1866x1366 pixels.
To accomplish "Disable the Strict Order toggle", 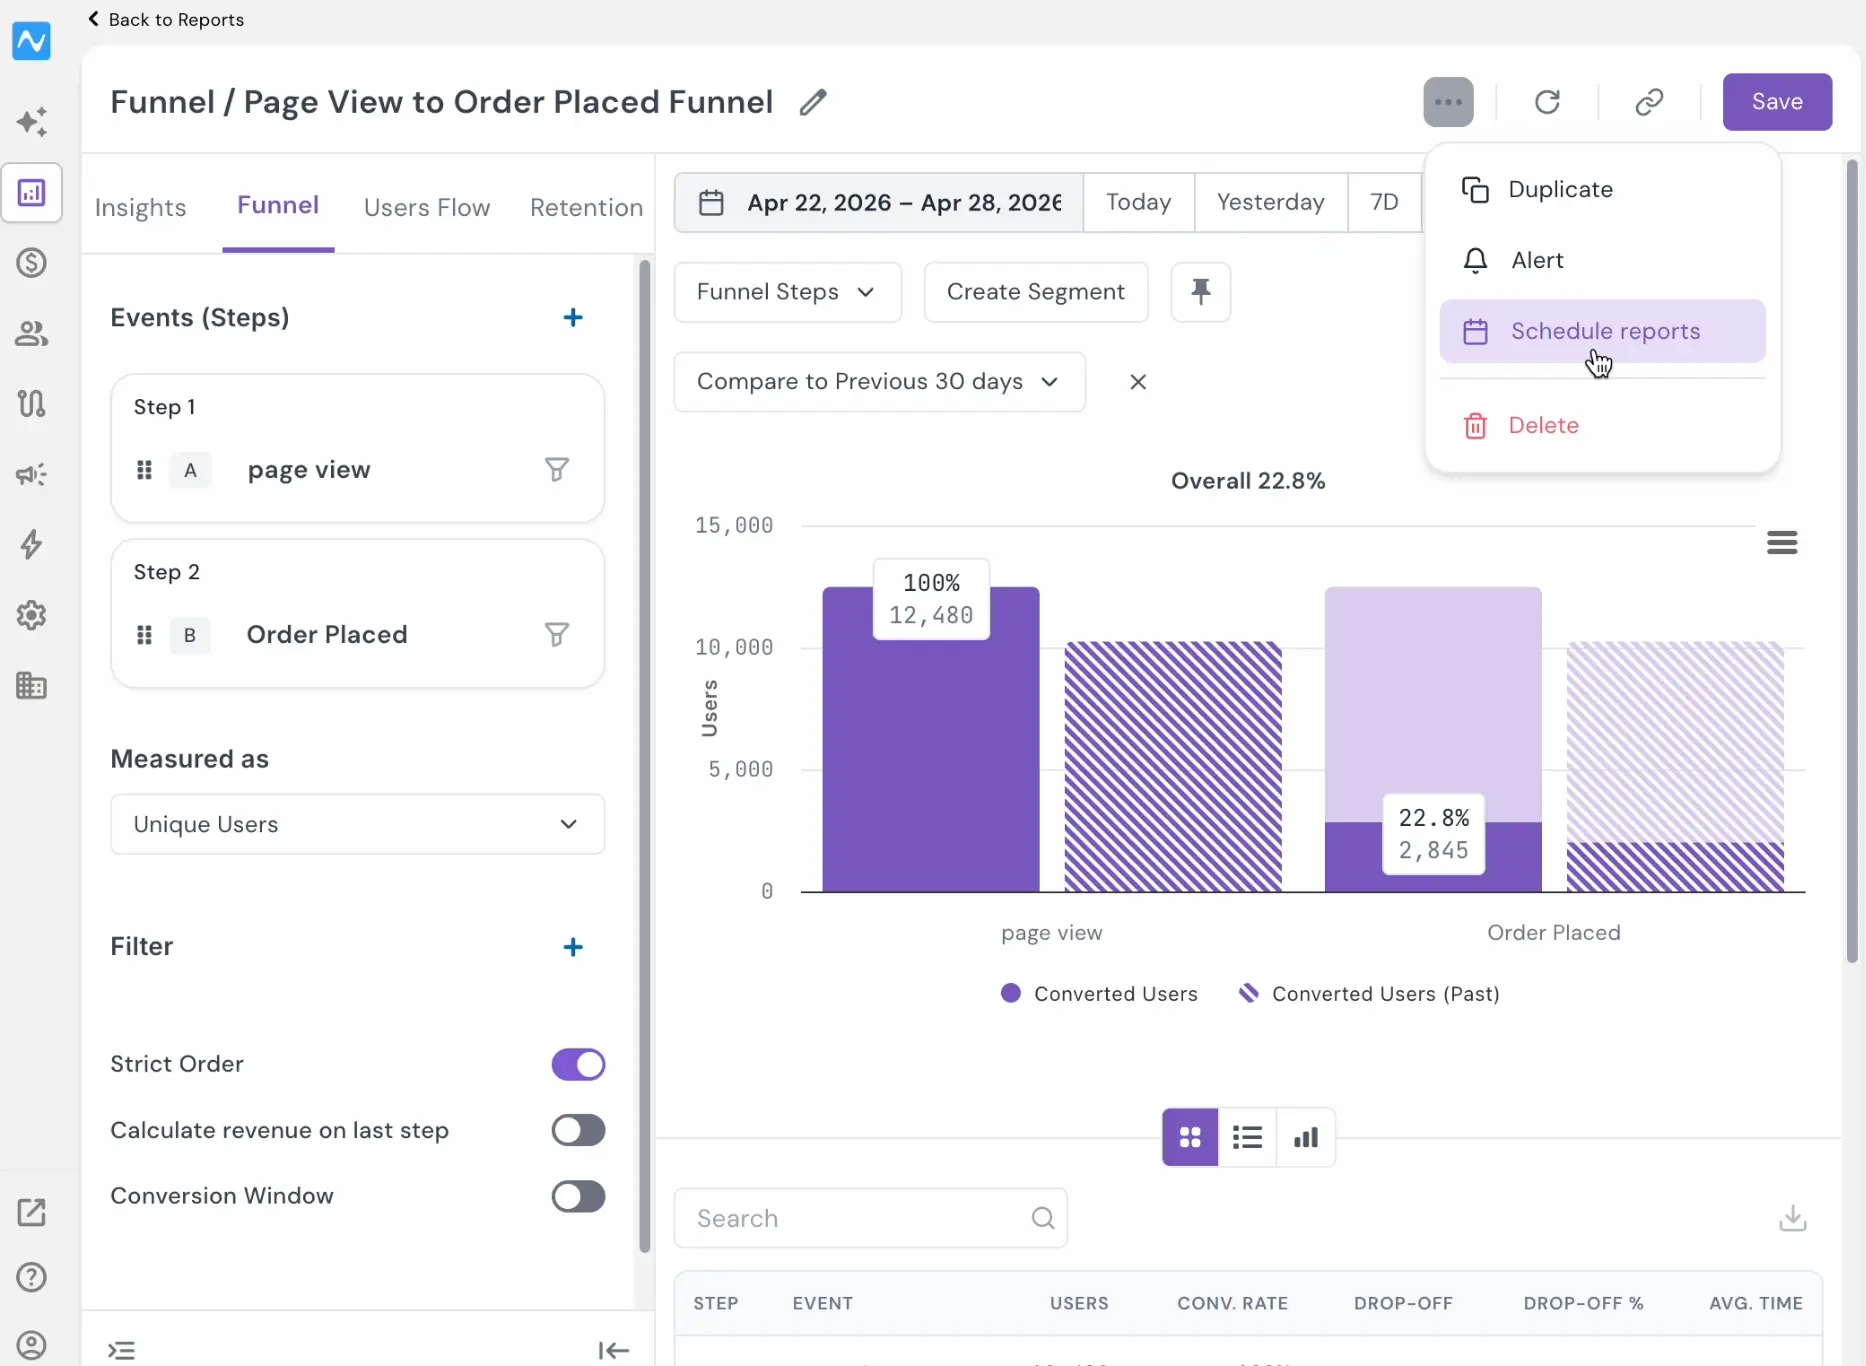I will tap(578, 1064).
